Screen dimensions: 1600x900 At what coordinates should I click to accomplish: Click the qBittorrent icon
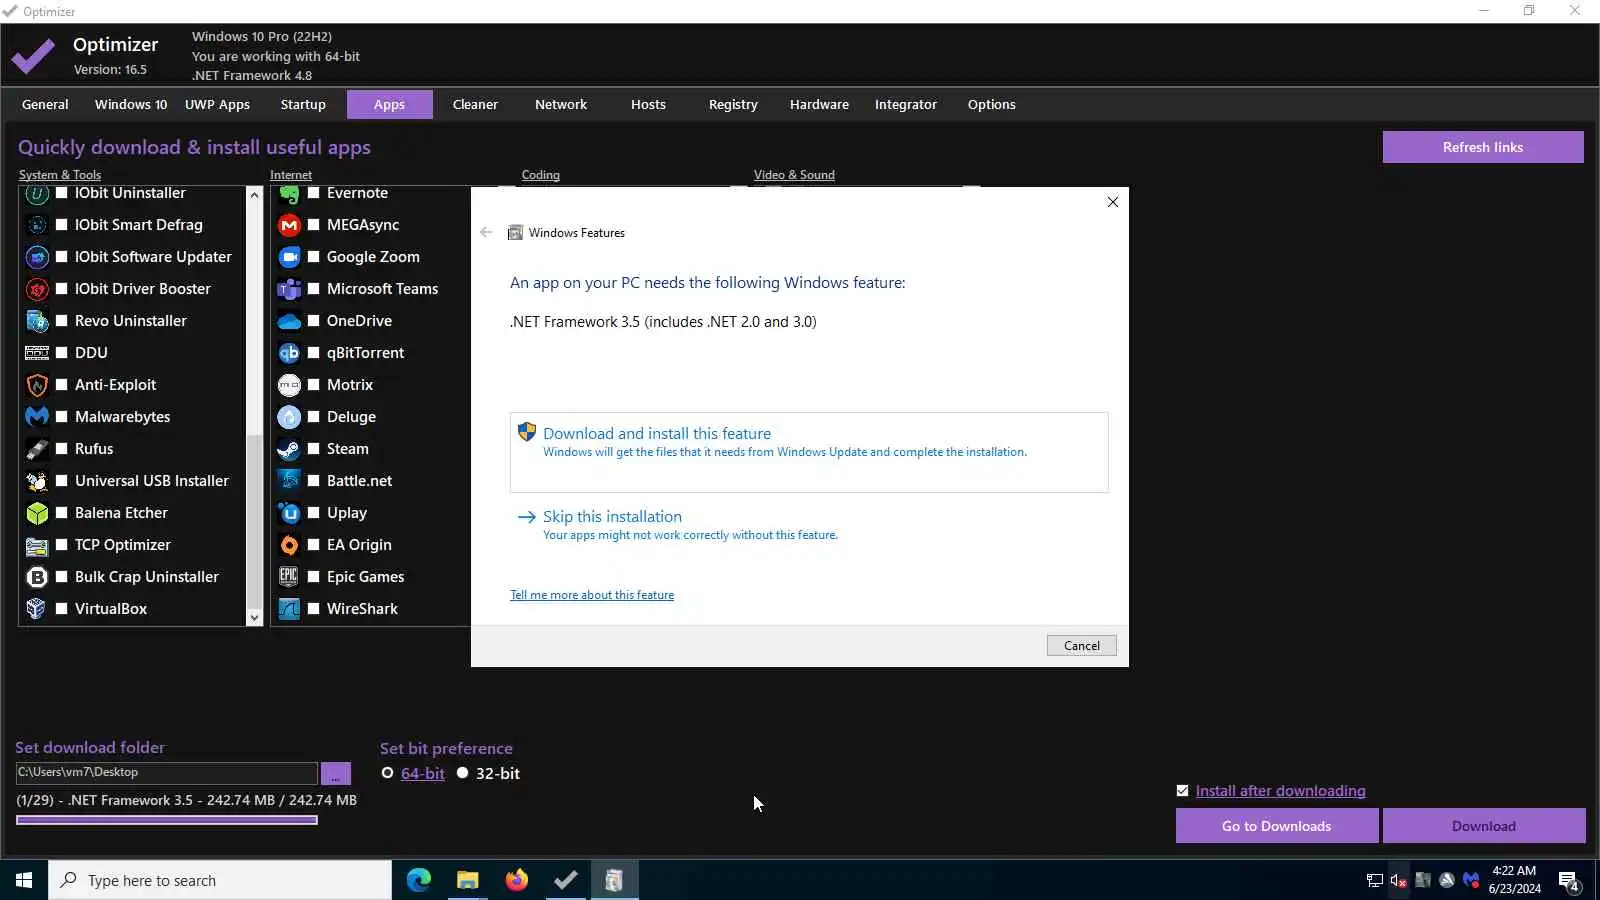click(x=289, y=353)
